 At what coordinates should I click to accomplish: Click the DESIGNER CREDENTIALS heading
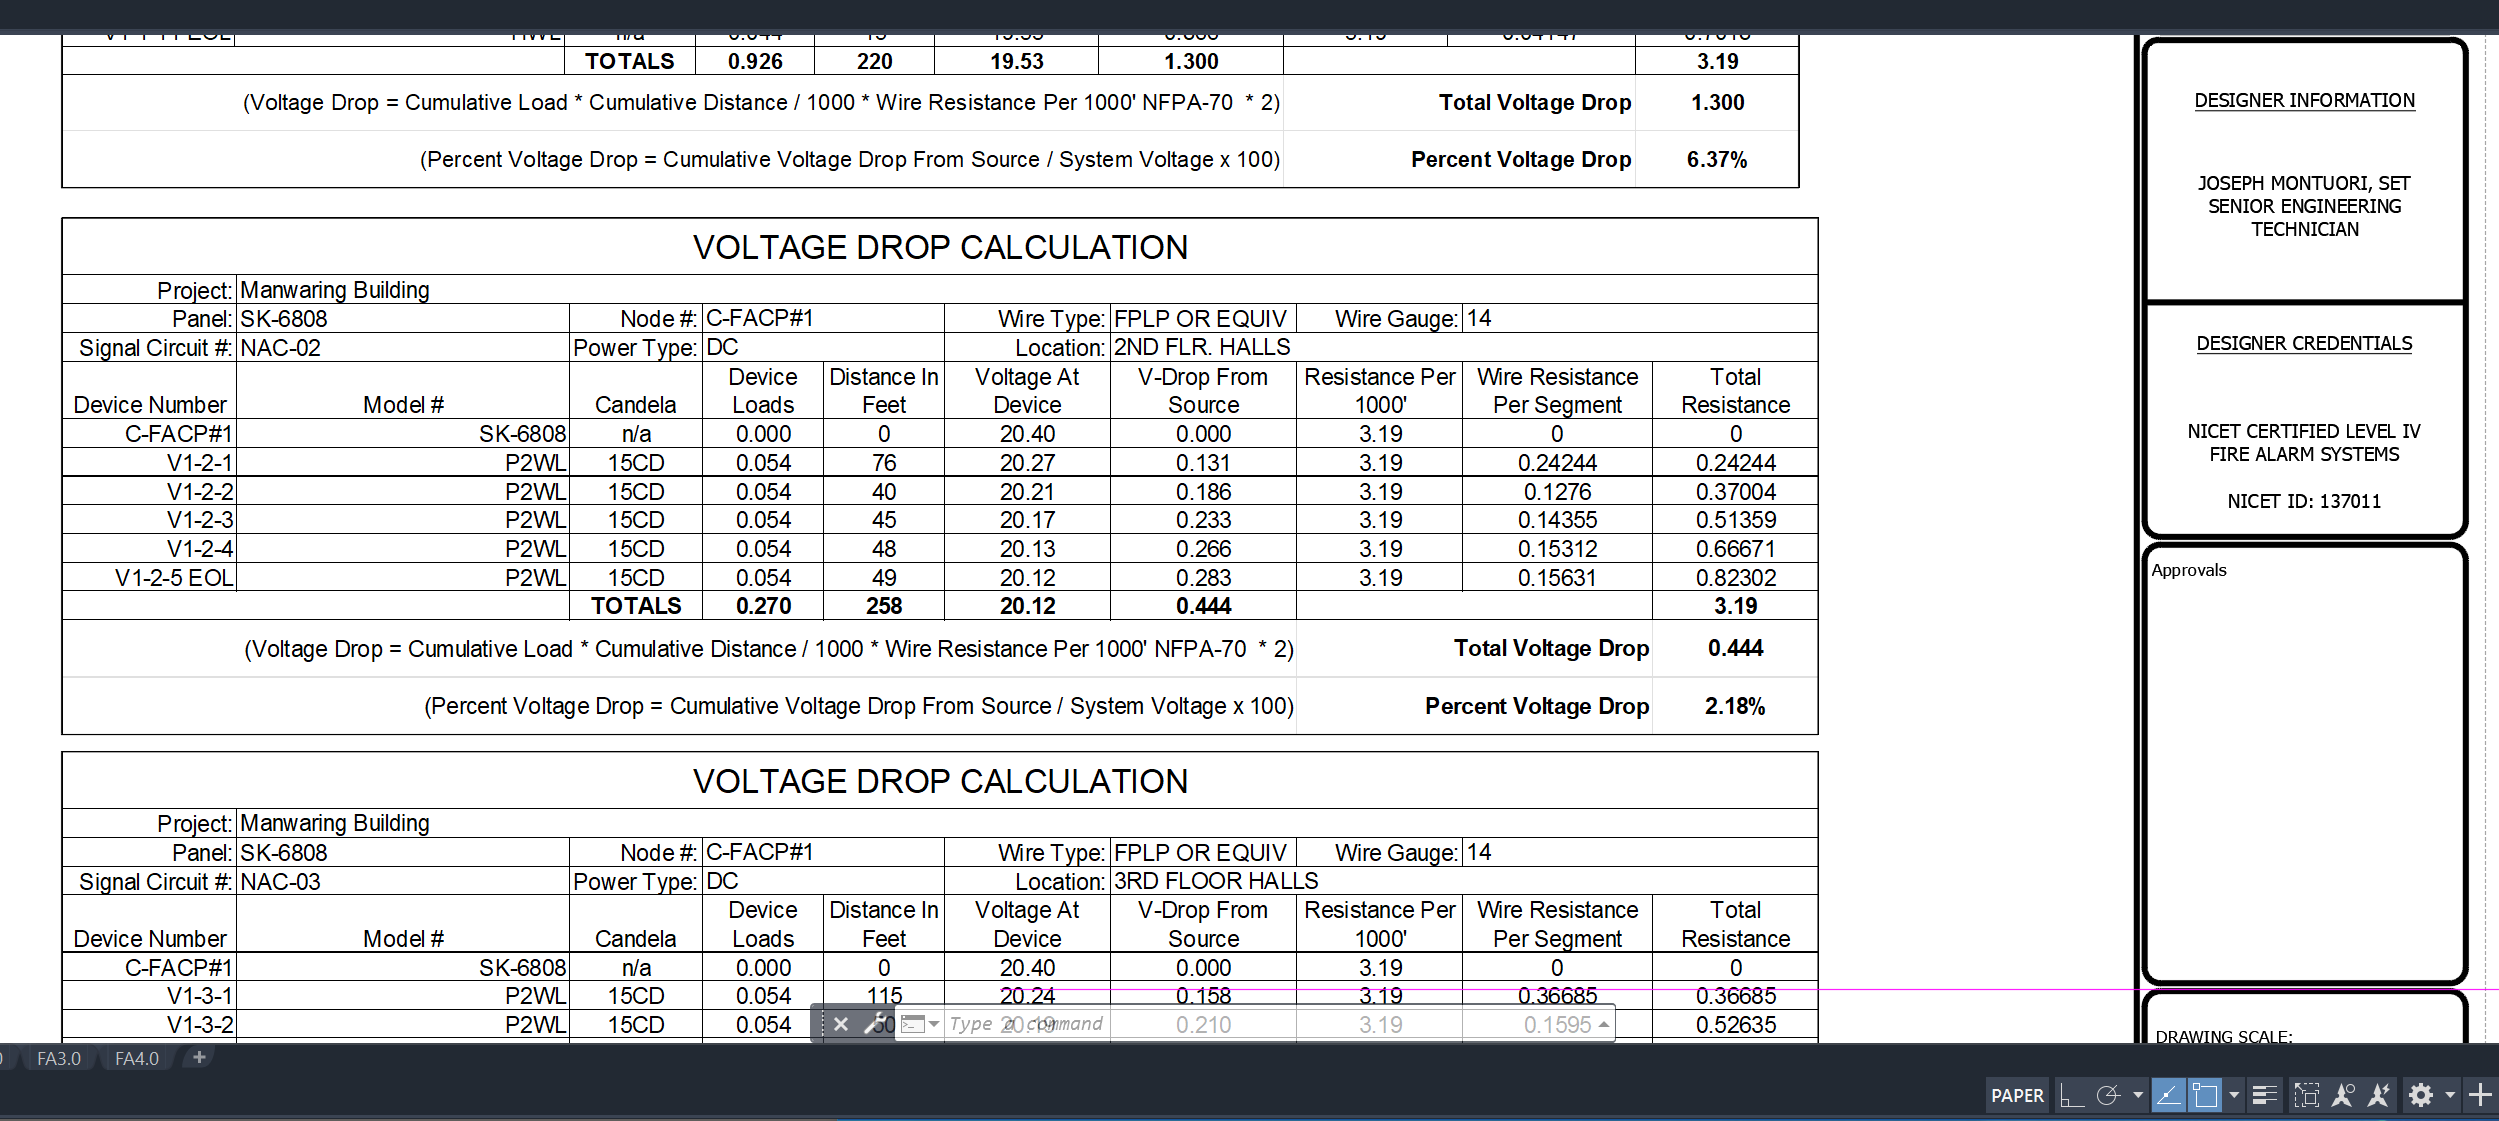(2304, 343)
